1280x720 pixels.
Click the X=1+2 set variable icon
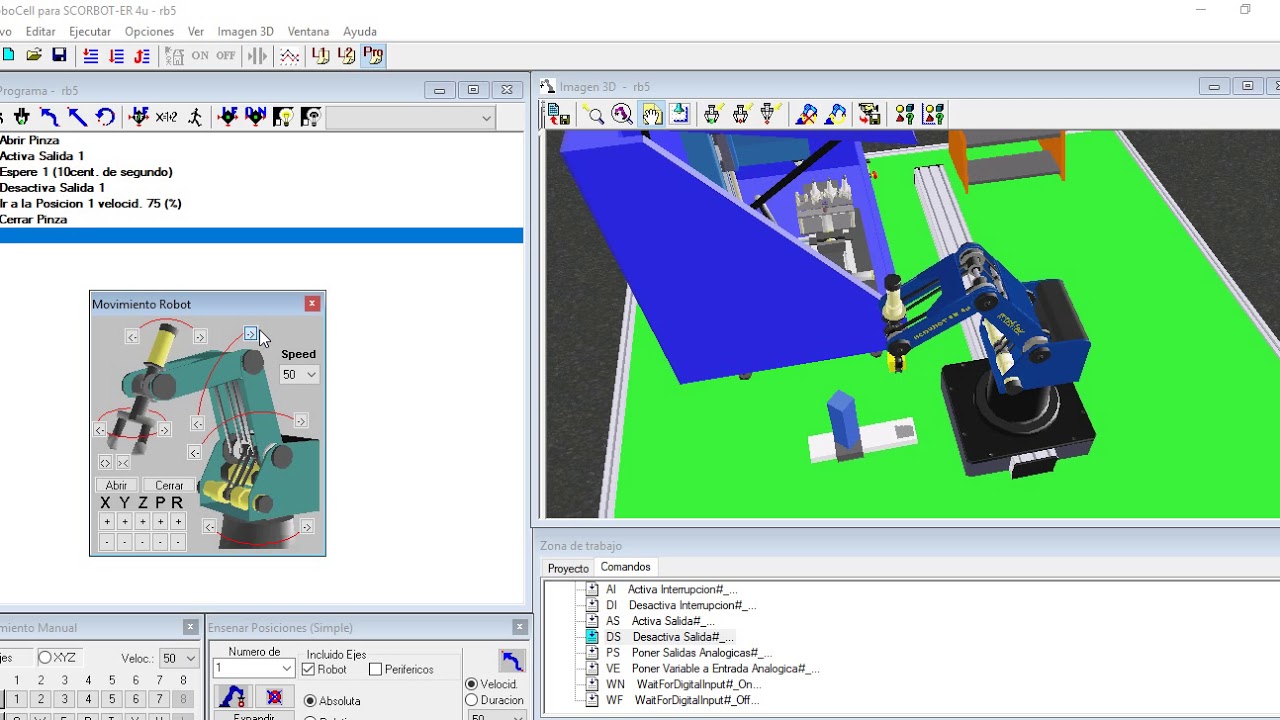(166, 117)
